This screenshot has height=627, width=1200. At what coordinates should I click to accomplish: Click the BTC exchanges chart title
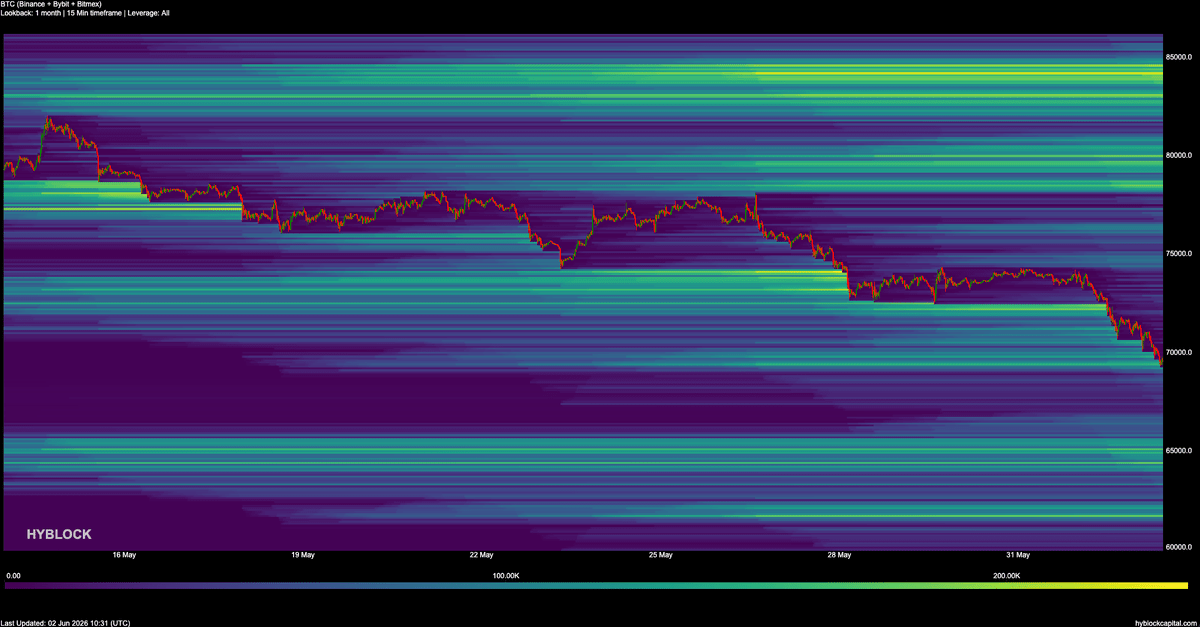51,4
